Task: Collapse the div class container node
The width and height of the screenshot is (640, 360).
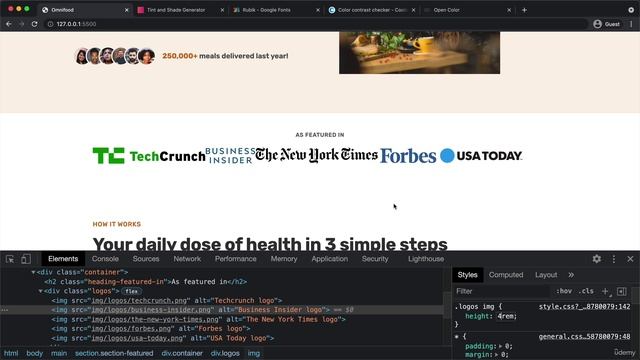Action: click(x=33, y=272)
